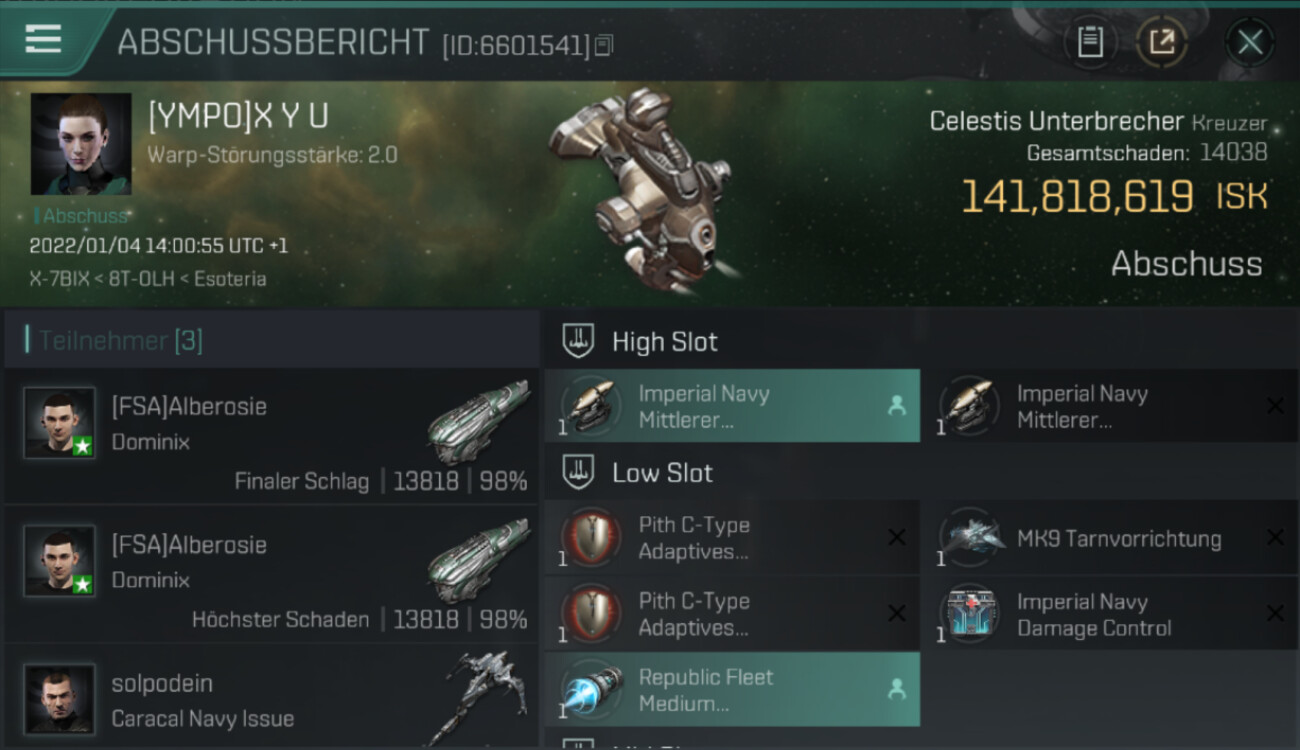
Task: Click solpodein pilot portrait
Action: 59,699
